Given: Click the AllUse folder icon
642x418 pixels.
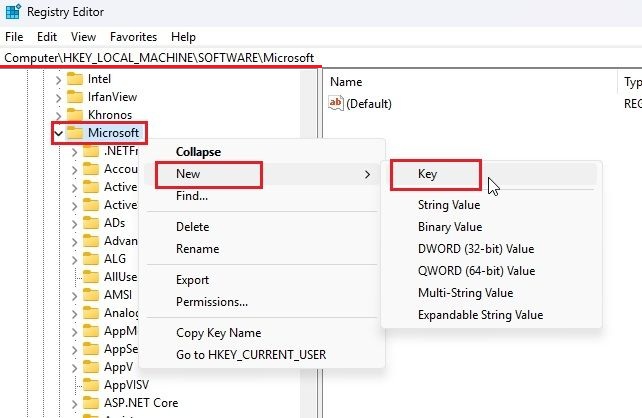Looking at the screenshot, I should [x=91, y=277].
